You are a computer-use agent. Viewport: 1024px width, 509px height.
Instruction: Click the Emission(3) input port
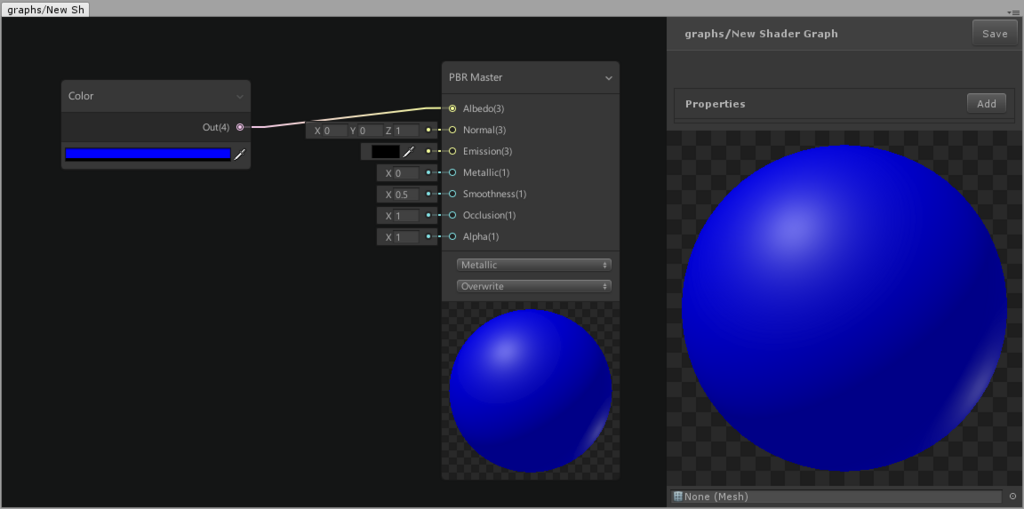click(453, 152)
